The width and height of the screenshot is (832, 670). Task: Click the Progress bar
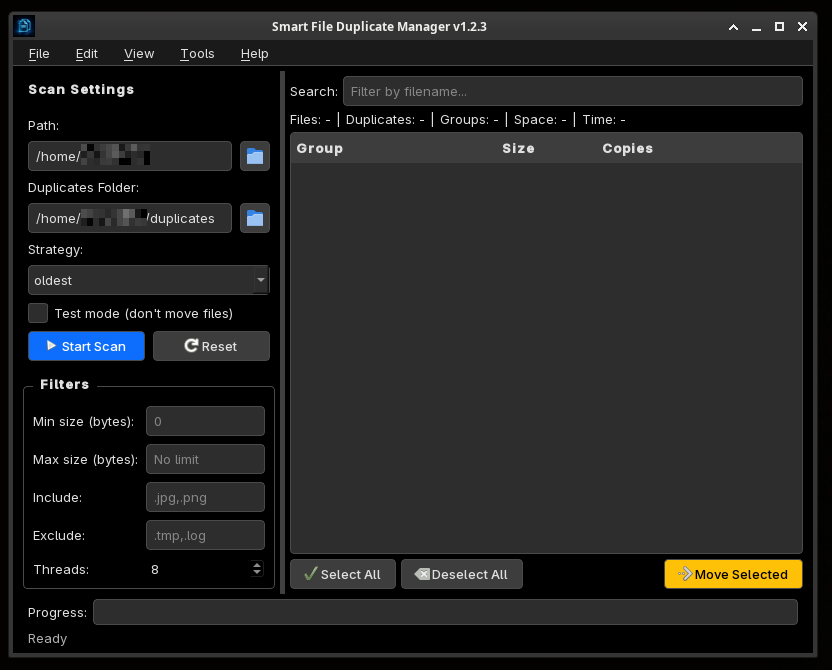(x=445, y=612)
